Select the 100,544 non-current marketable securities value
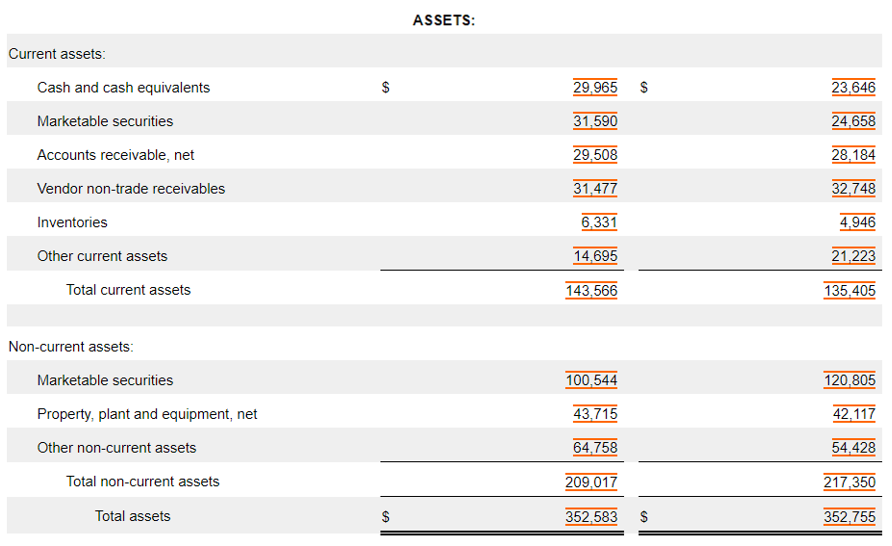 click(x=591, y=380)
